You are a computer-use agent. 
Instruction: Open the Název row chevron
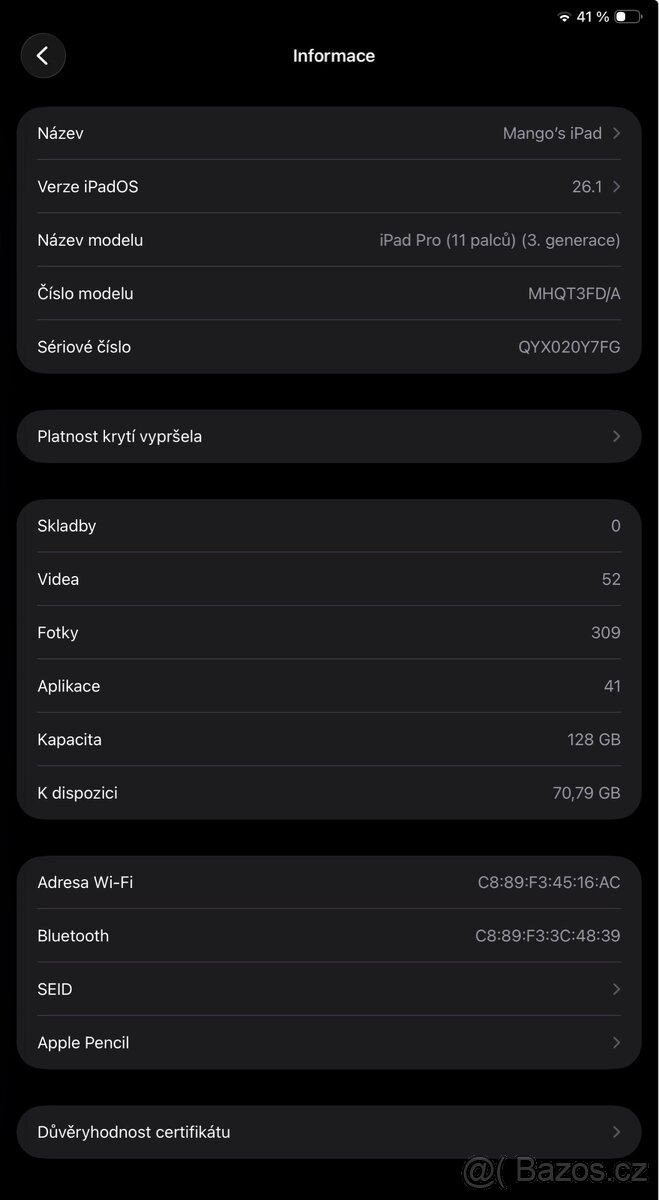coord(617,133)
